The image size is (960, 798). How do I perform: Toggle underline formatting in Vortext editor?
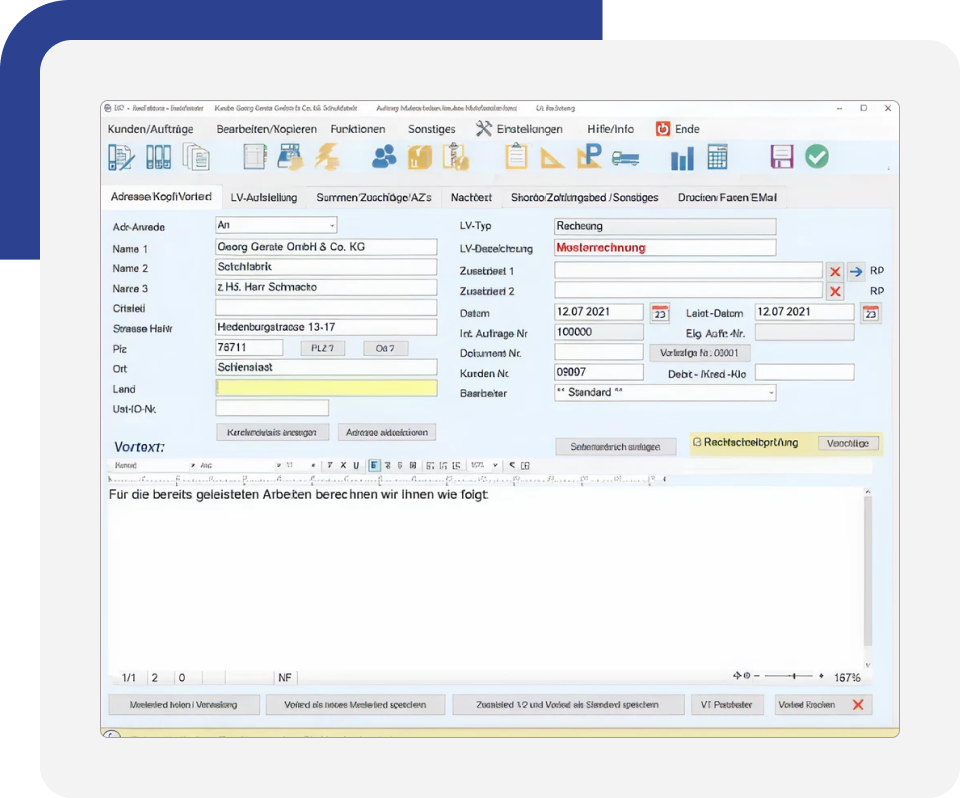coord(356,466)
